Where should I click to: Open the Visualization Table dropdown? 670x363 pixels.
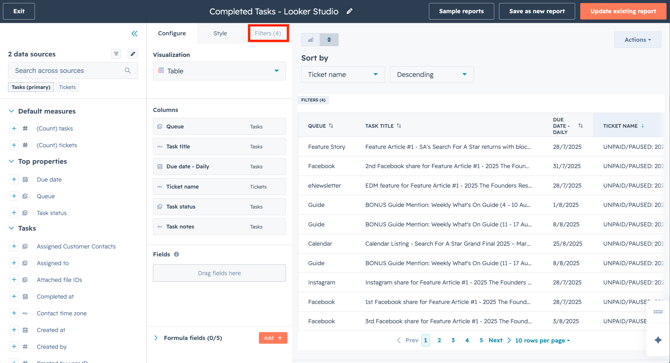pos(219,71)
